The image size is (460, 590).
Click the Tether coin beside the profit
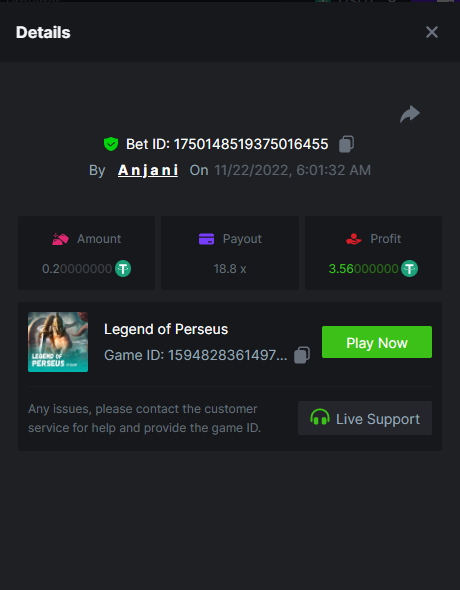pos(409,269)
